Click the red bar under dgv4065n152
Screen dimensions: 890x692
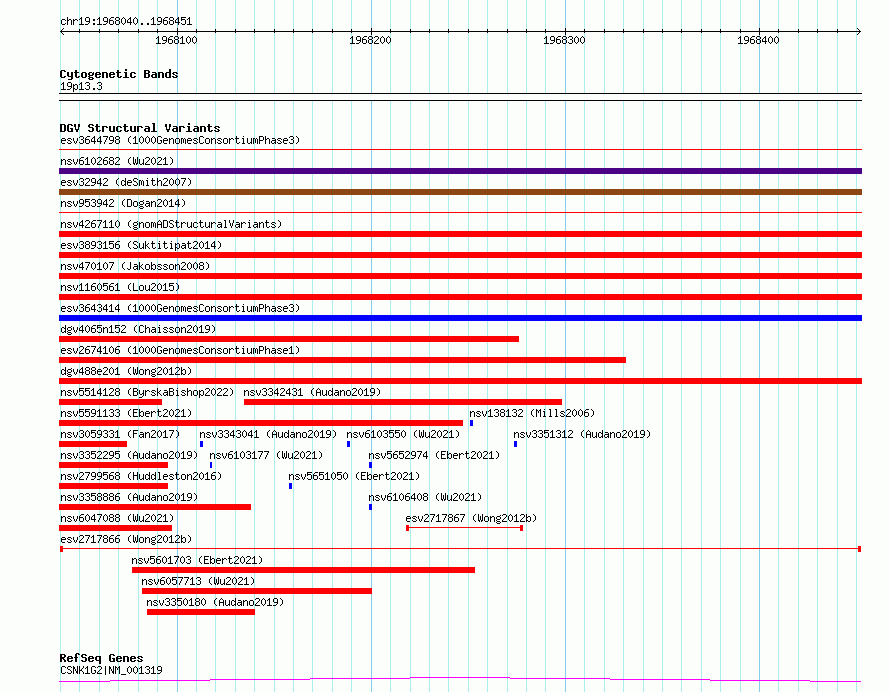tap(289, 339)
